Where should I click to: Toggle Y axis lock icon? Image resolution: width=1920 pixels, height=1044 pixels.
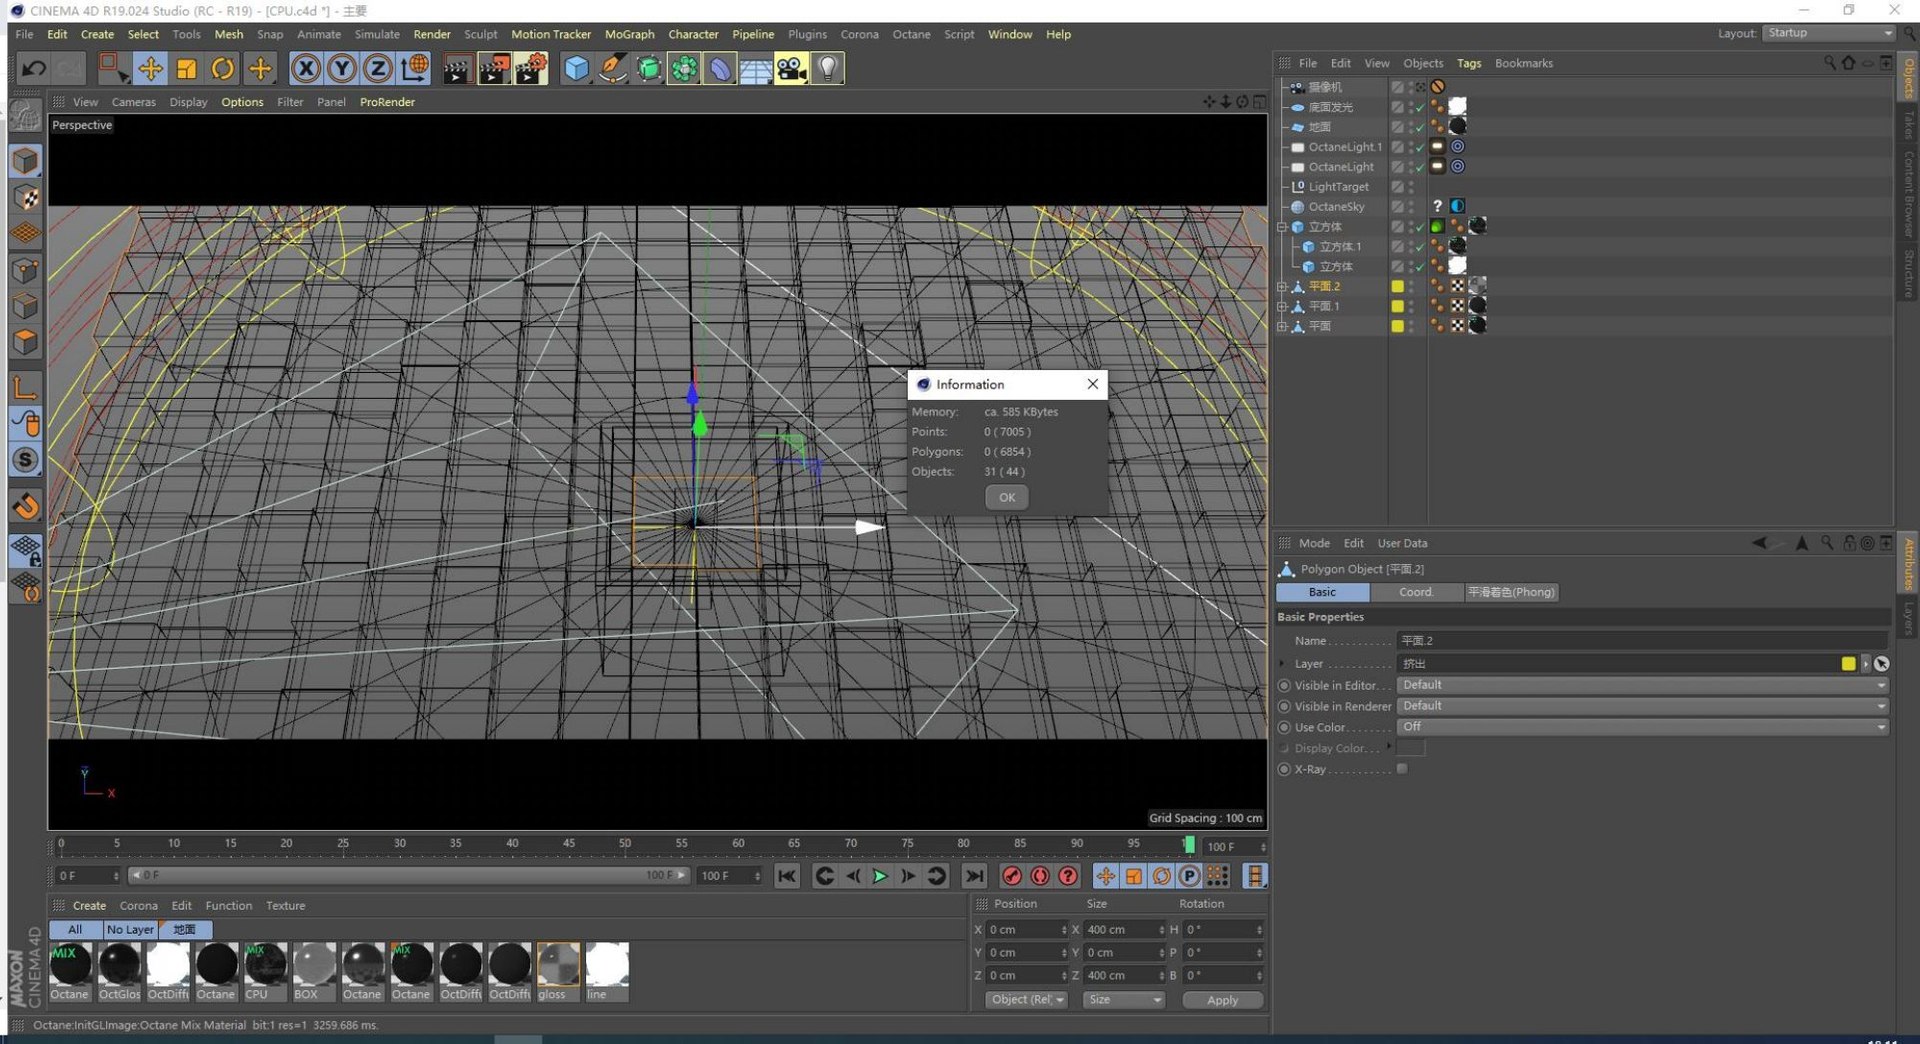tap(342, 68)
